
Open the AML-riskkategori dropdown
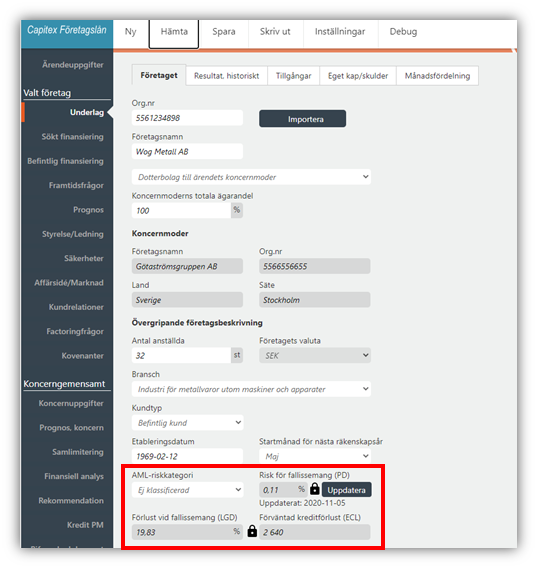coord(187,490)
